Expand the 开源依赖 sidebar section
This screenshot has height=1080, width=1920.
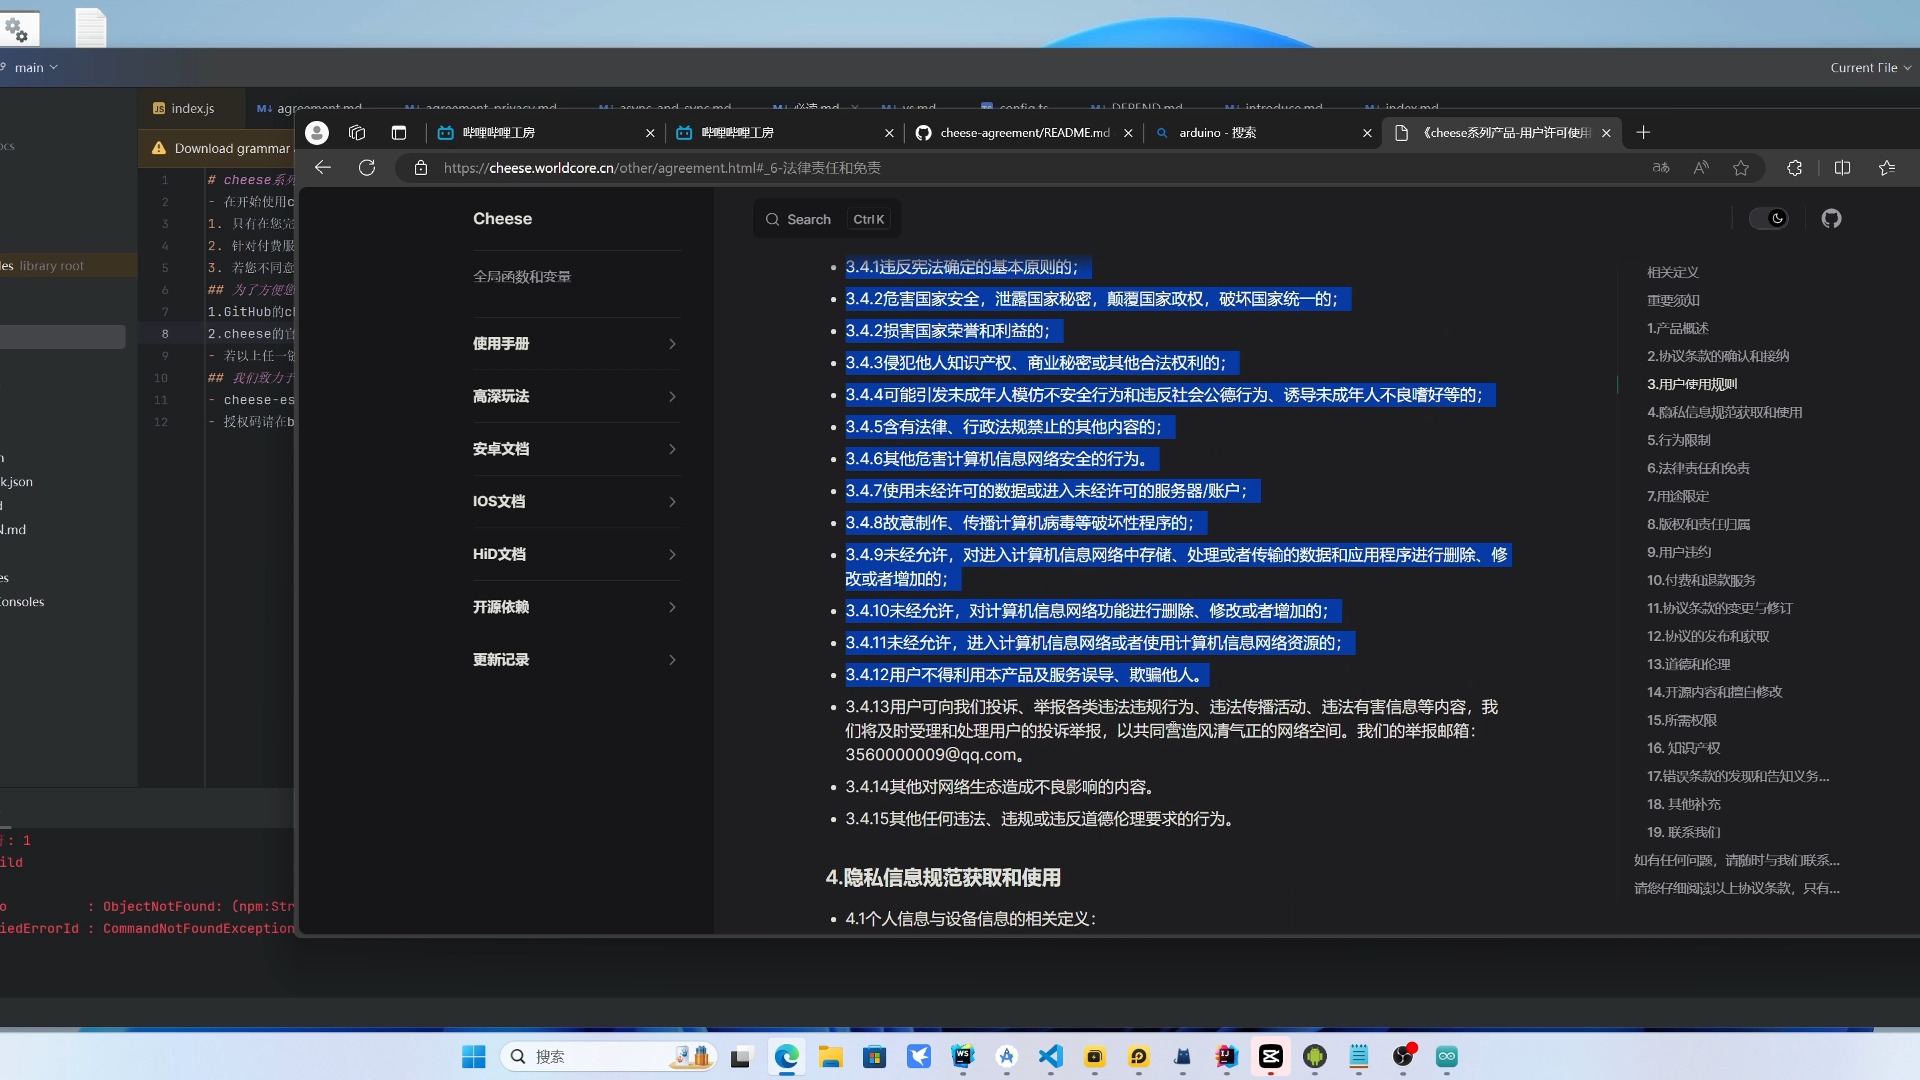[575, 607]
